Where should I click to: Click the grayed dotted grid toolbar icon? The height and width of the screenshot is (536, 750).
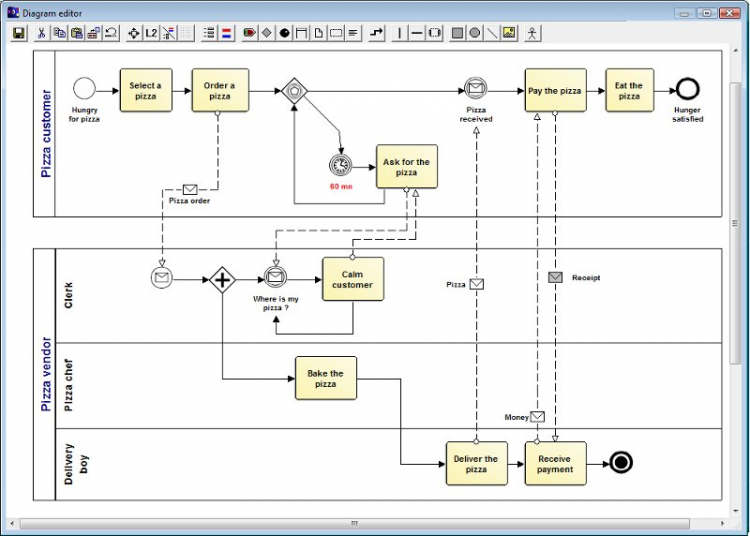(x=186, y=33)
